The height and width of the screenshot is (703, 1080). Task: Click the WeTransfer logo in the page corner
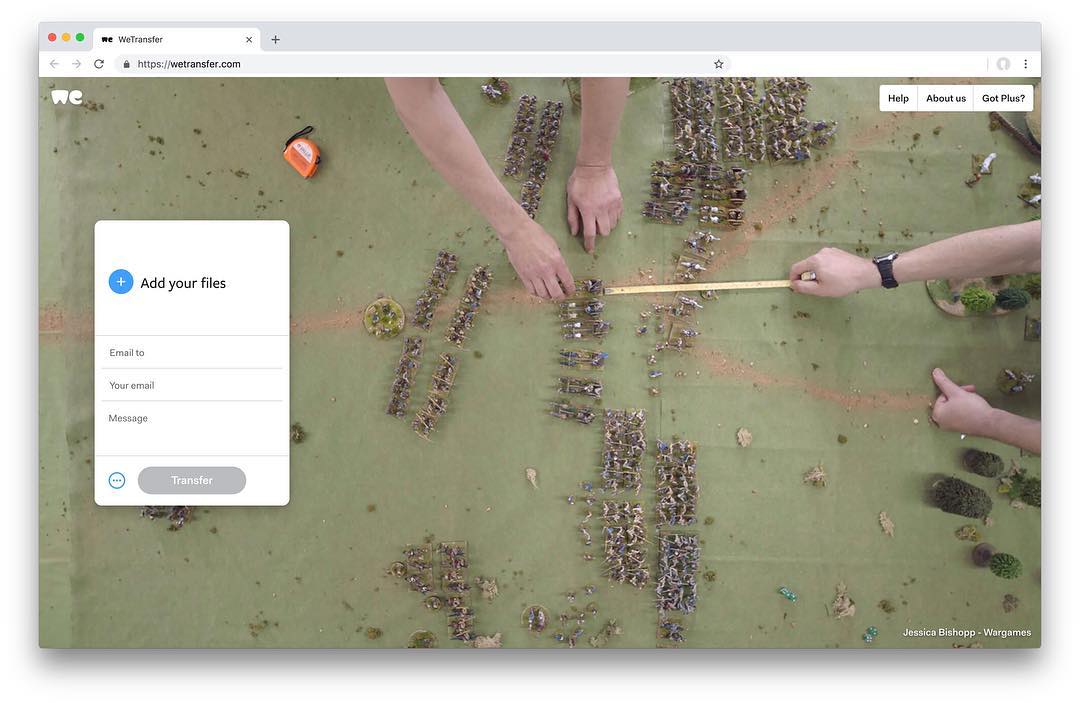tap(67, 97)
